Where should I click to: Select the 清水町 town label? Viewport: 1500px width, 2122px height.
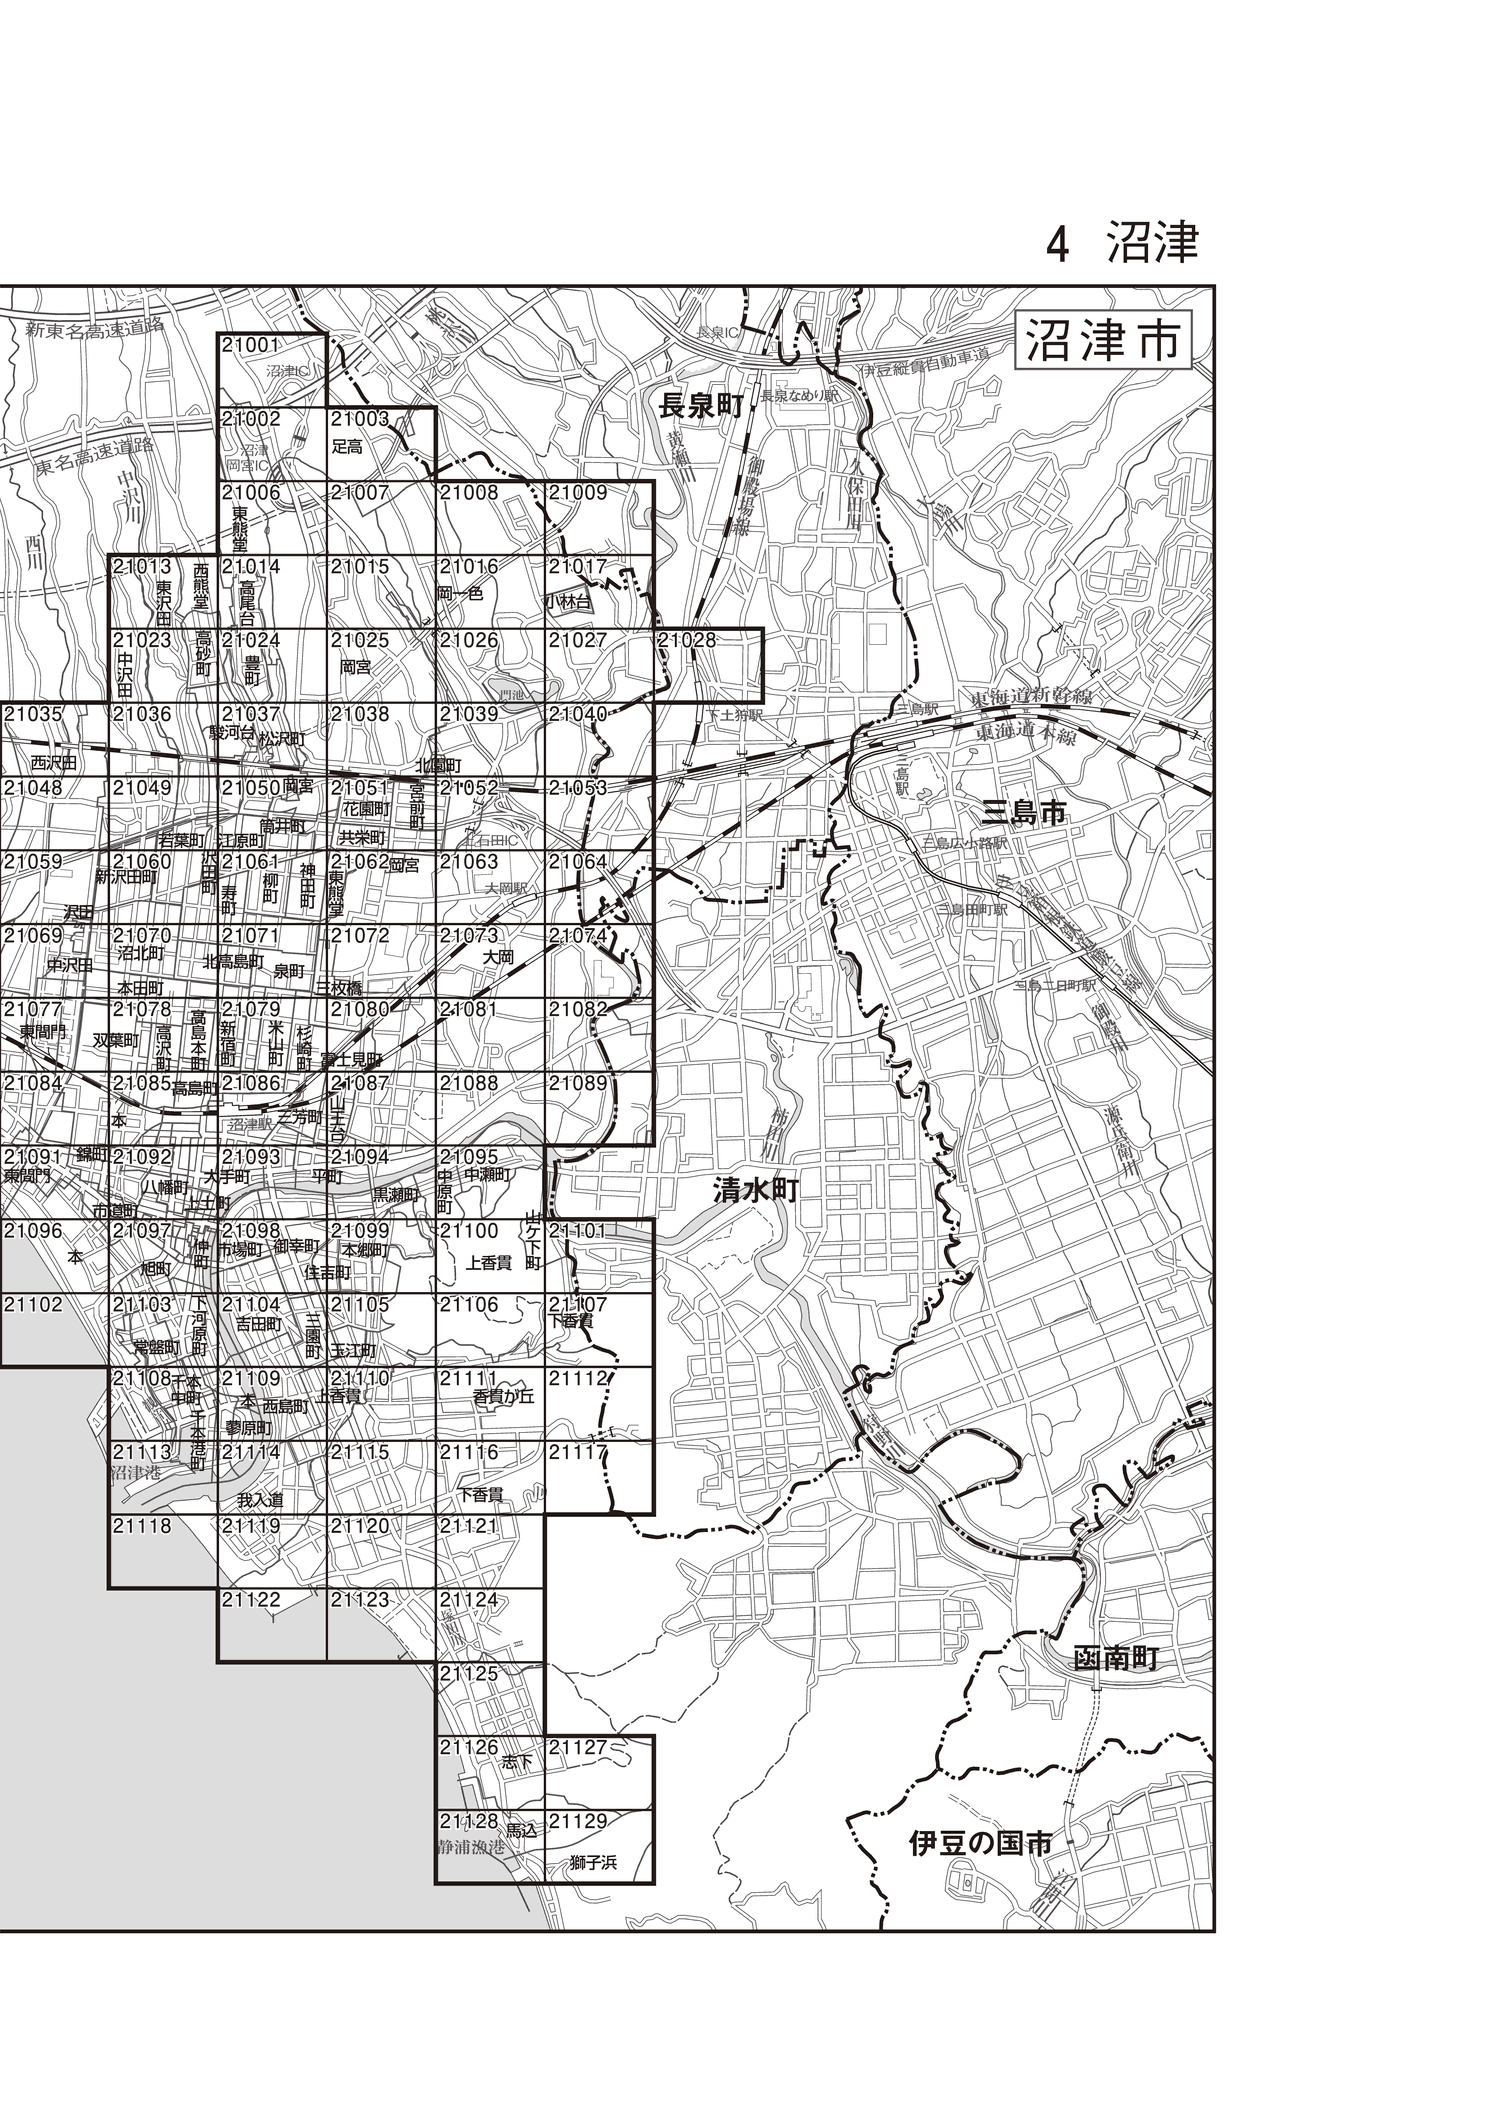pyautogui.click(x=754, y=1190)
